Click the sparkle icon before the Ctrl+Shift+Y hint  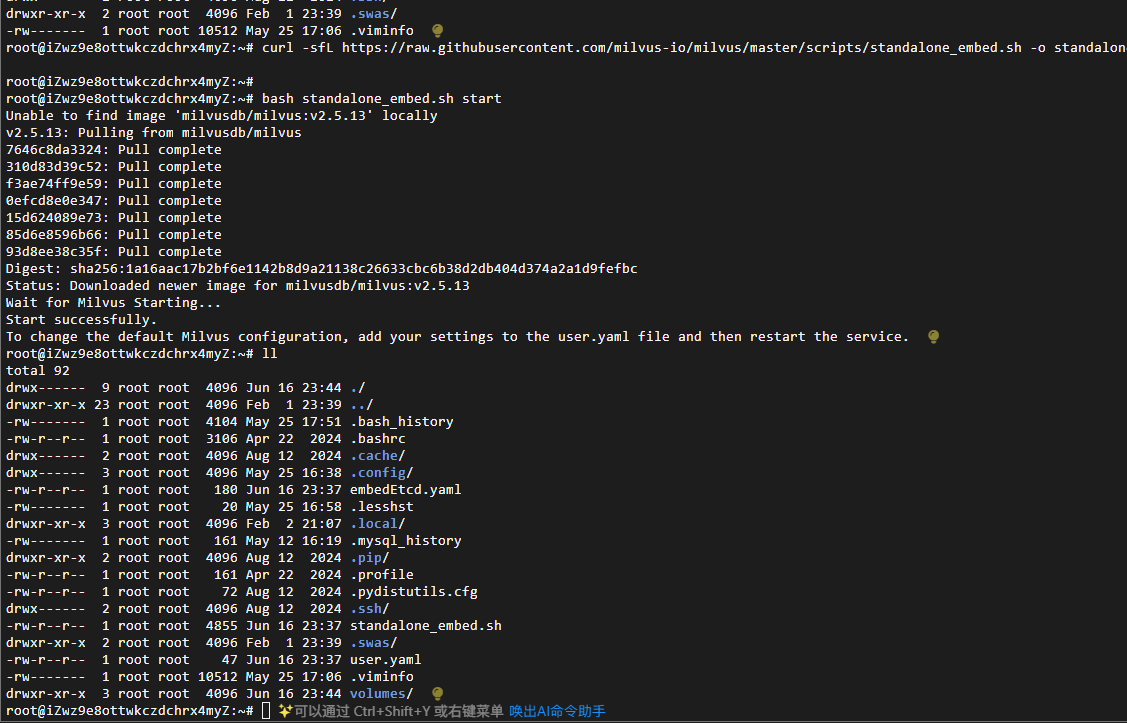point(285,711)
